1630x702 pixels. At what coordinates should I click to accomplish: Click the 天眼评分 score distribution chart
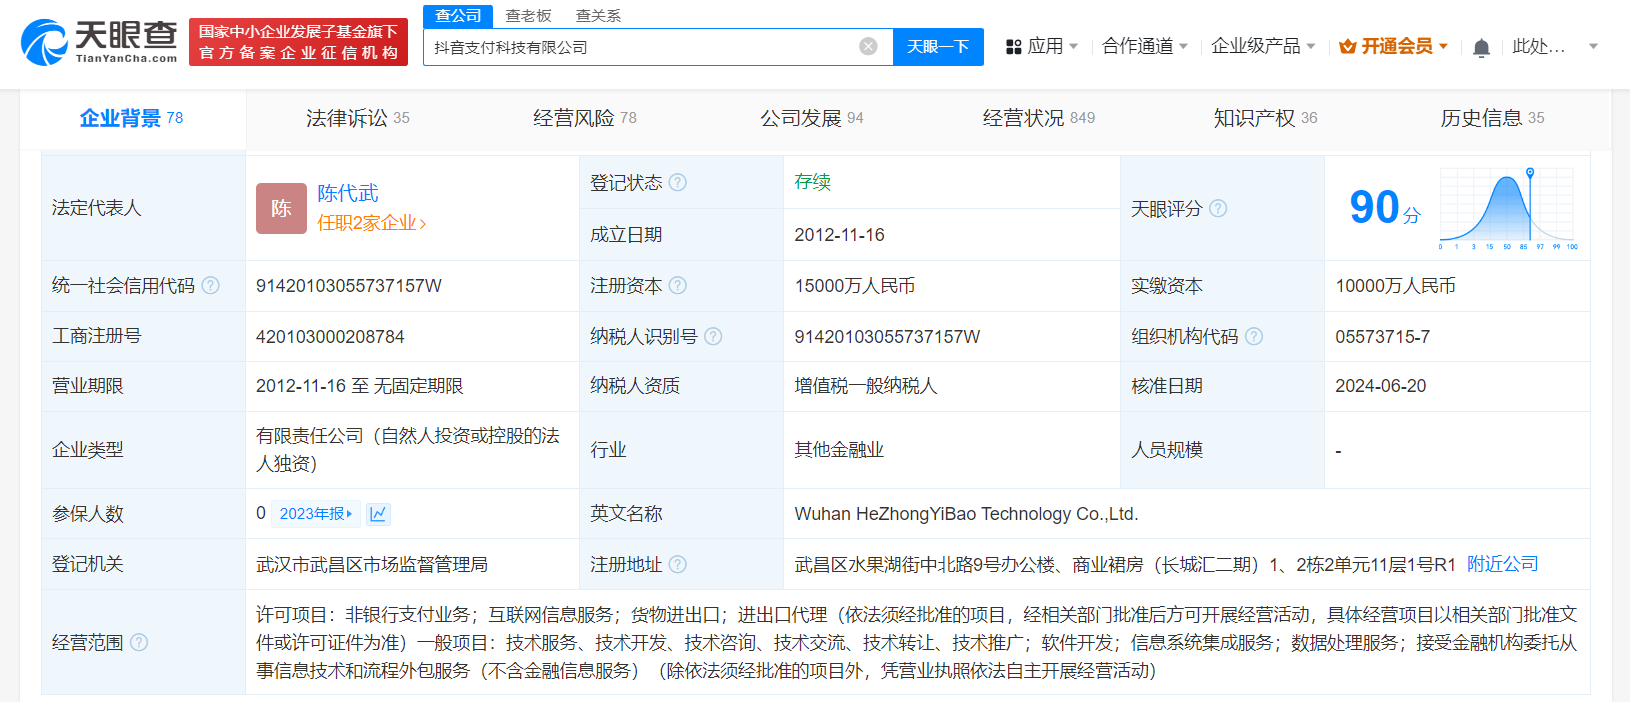1507,208
